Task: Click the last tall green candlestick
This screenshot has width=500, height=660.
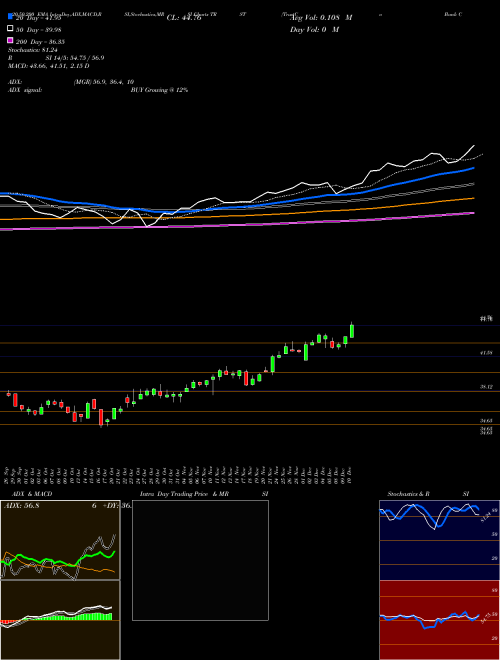Action: click(352, 331)
